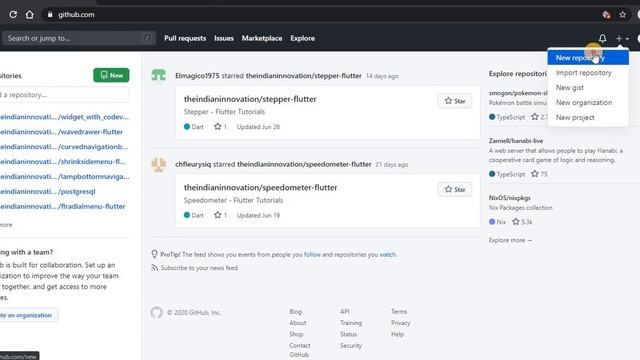640x360 pixels.
Task: Click the star count icon on the speedometer-flutter card
Action: click(x=218, y=215)
